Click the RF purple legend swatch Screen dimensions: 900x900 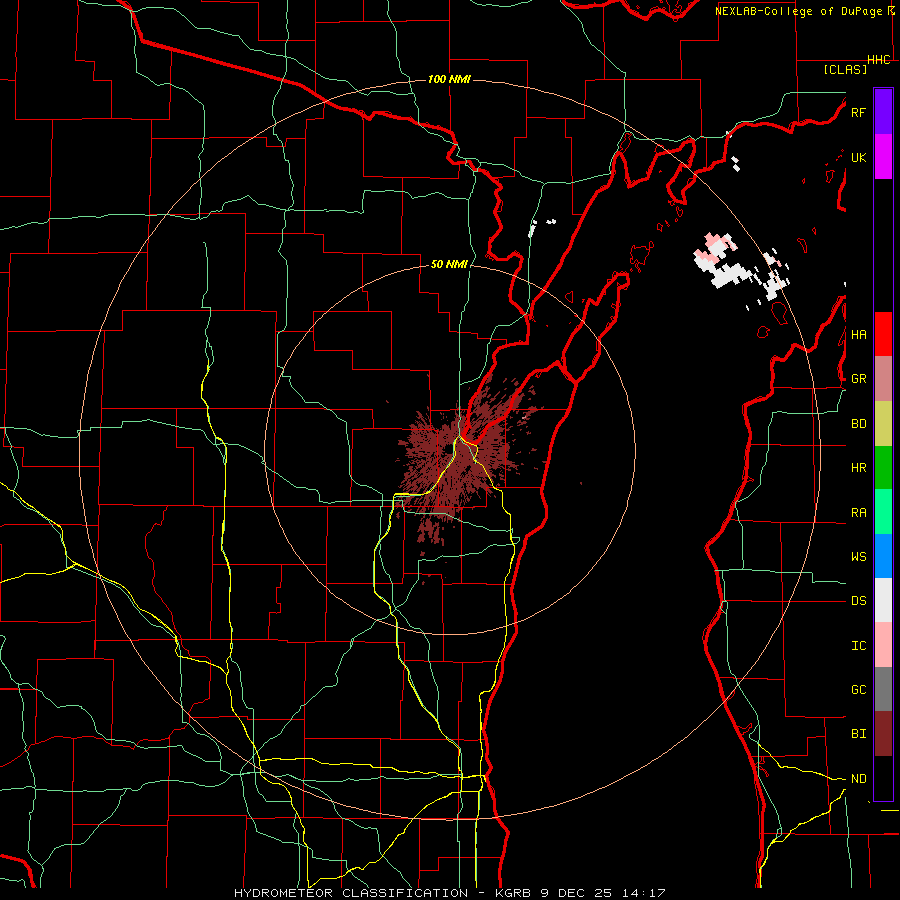point(883,112)
